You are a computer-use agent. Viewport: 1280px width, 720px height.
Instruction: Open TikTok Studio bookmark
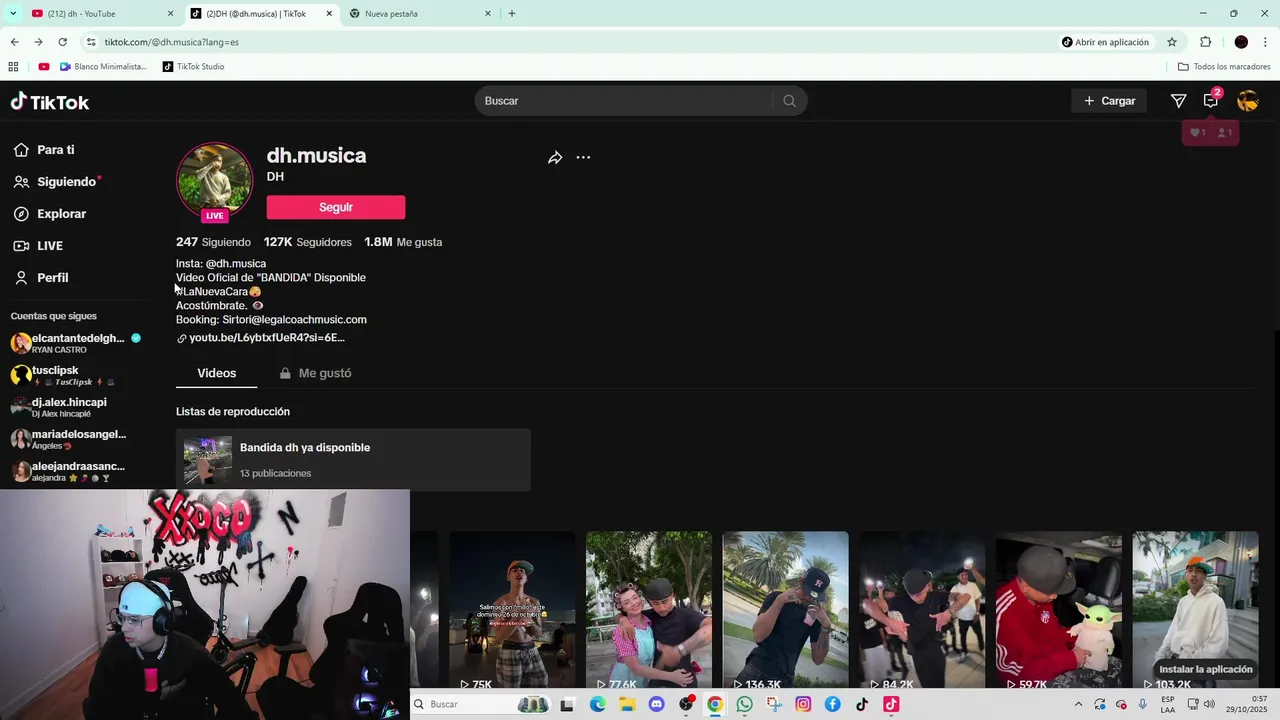click(x=193, y=67)
